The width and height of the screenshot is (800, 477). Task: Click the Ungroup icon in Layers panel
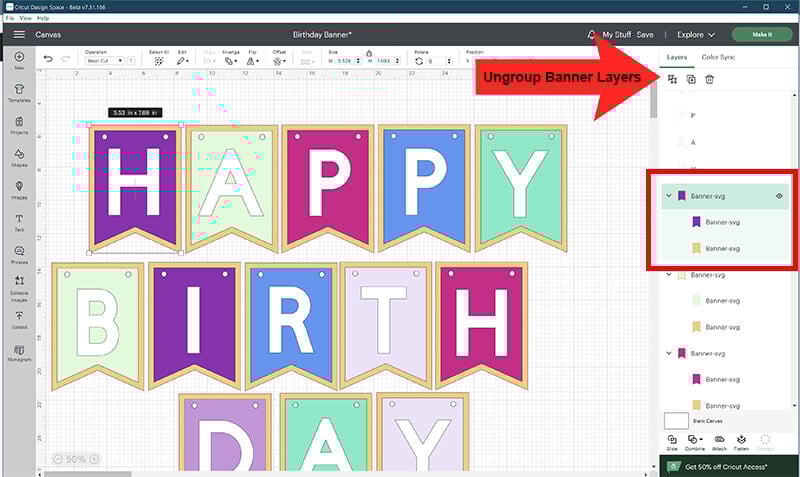[x=672, y=79]
